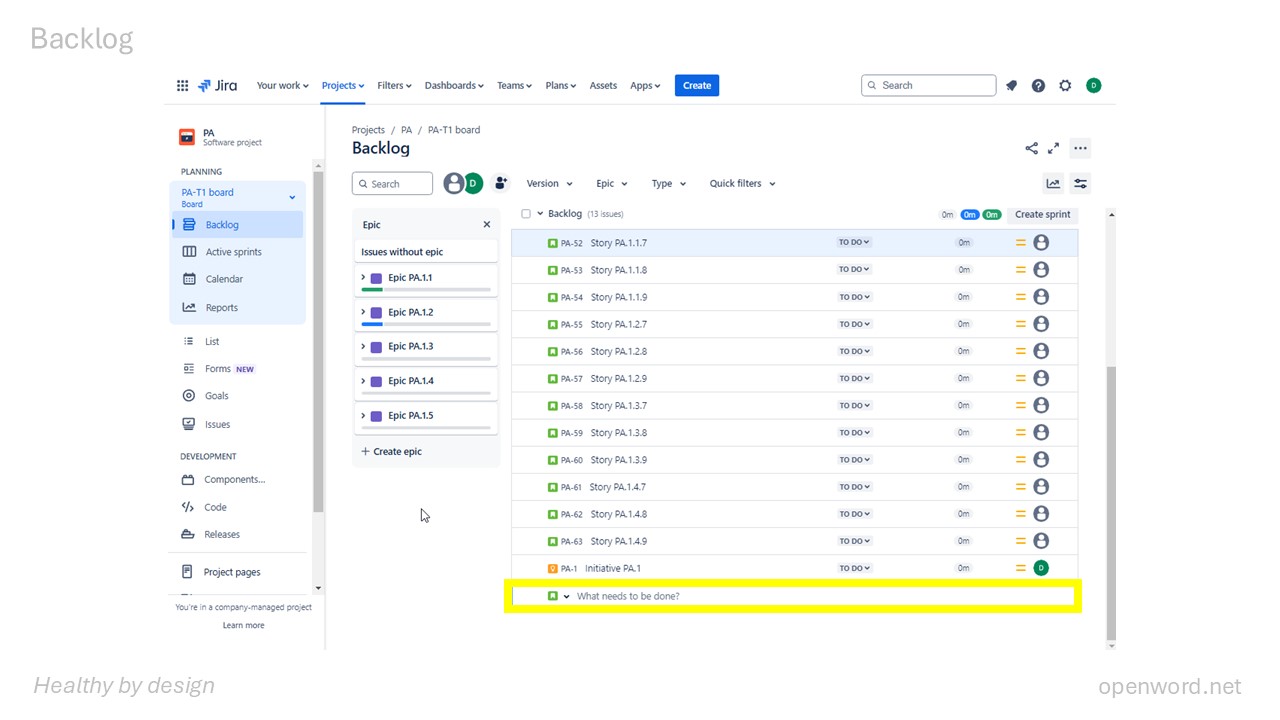
Task: Click priority icon for PA-63
Action: (x=1020, y=541)
